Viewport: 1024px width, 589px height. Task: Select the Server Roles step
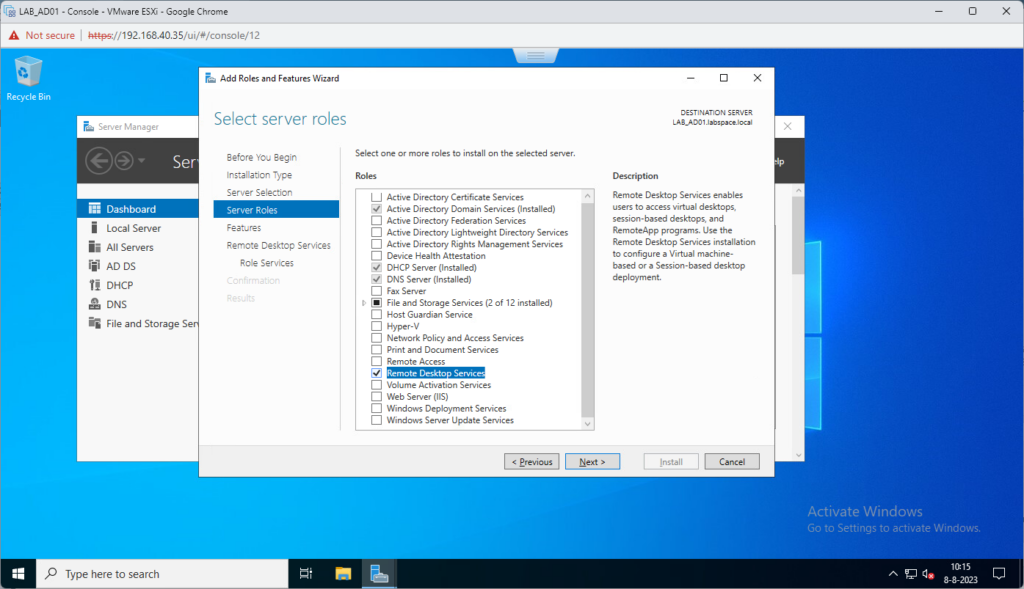coord(276,210)
